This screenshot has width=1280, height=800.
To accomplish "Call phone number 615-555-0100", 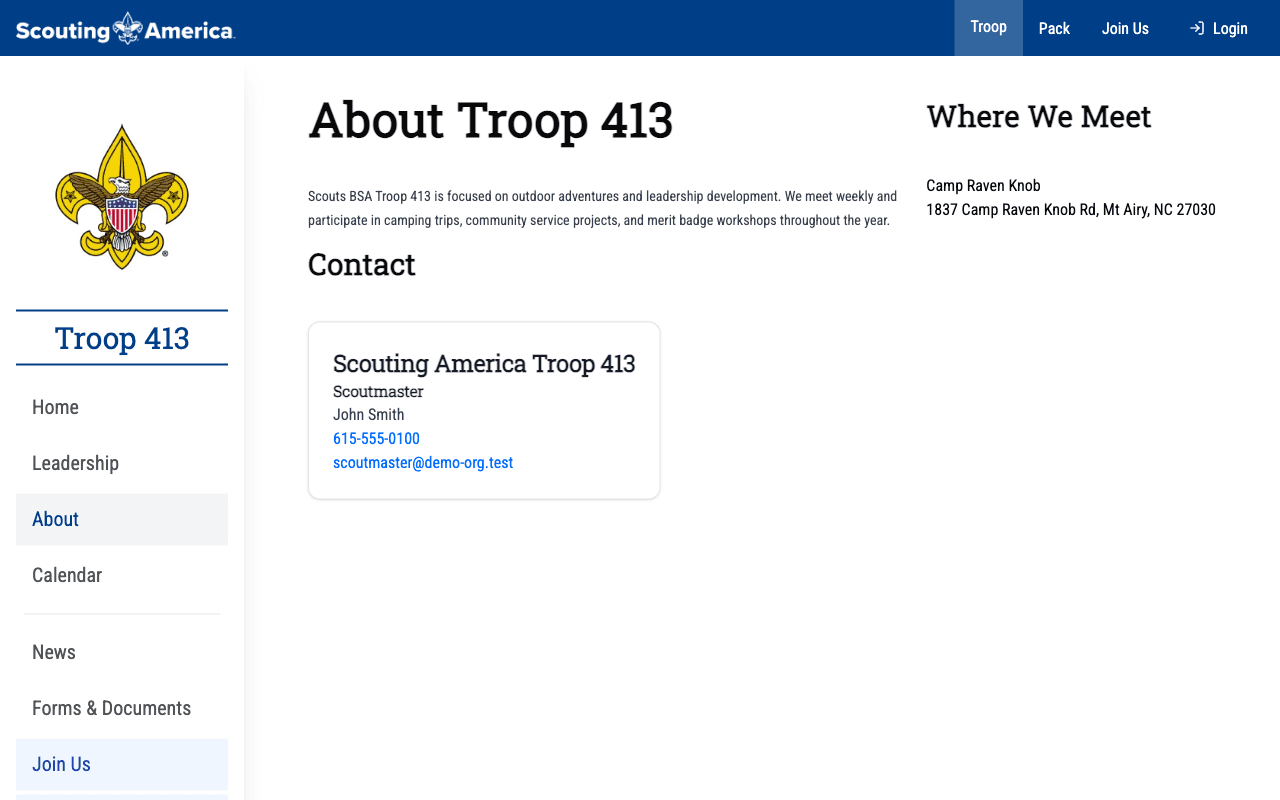I will coord(376,439).
